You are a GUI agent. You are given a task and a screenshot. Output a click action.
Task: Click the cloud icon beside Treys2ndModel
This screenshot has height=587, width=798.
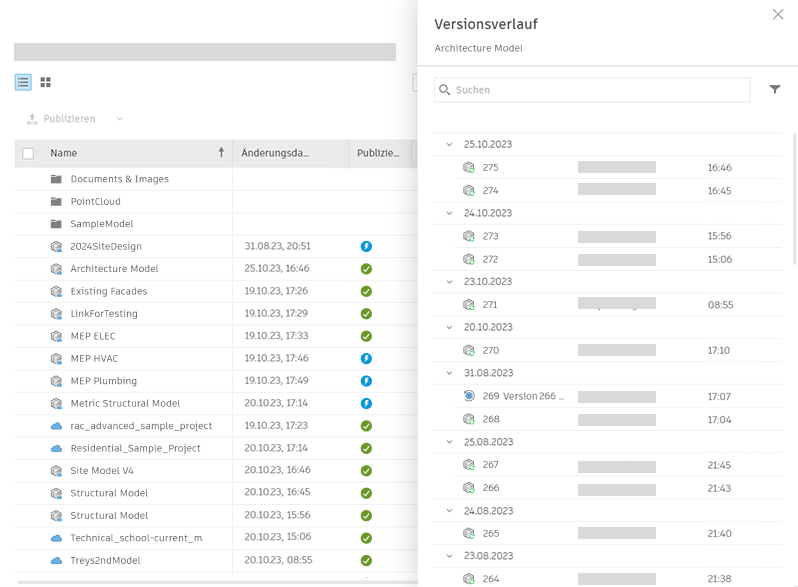pyautogui.click(x=56, y=561)
